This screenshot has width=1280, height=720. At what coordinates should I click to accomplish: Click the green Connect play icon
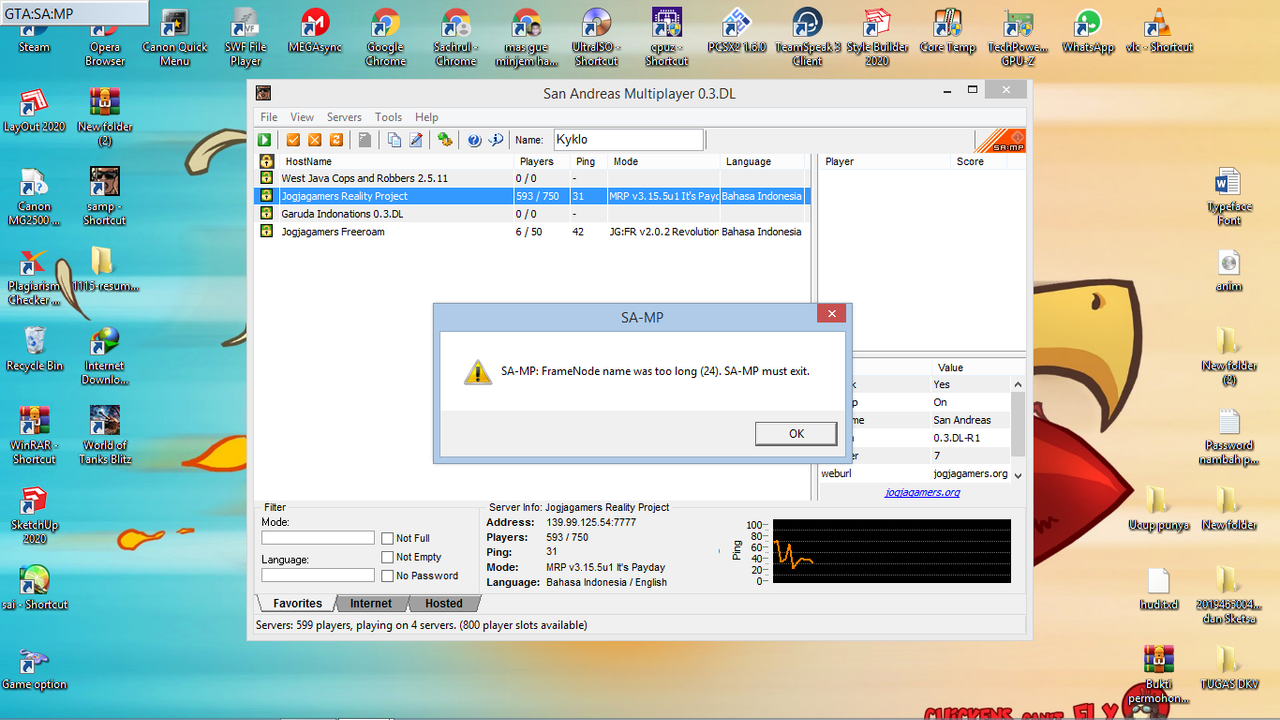point(265,140)
